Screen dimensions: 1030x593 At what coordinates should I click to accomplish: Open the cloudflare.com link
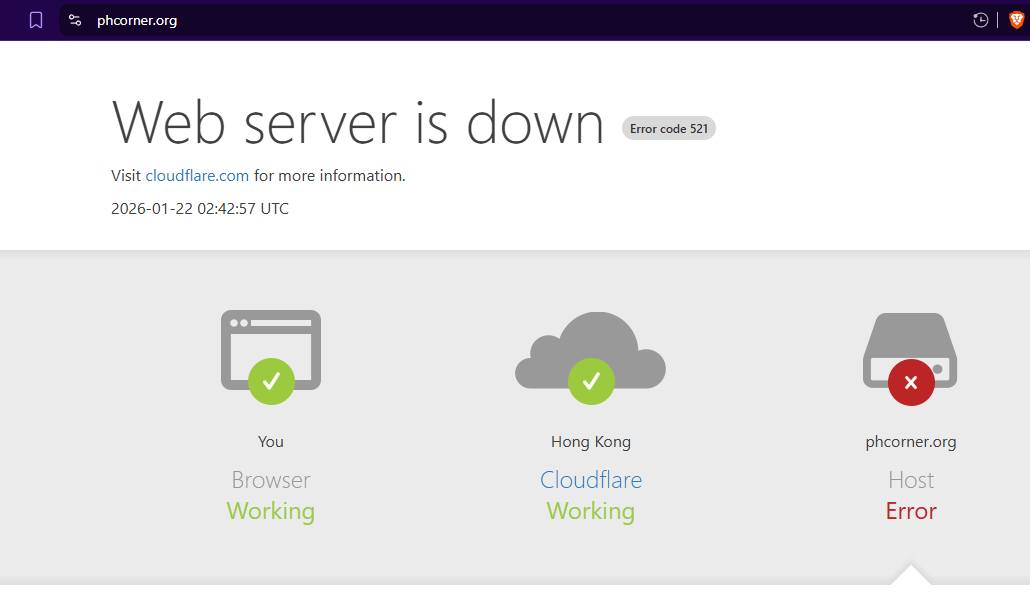(197, 176)
